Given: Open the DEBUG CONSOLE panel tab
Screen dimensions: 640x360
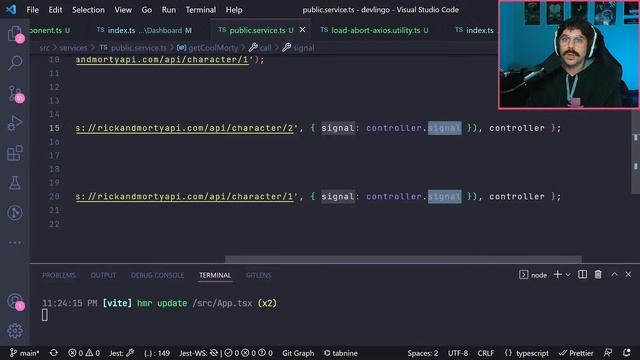Looking at the screenshot, I should click(158, 276).
